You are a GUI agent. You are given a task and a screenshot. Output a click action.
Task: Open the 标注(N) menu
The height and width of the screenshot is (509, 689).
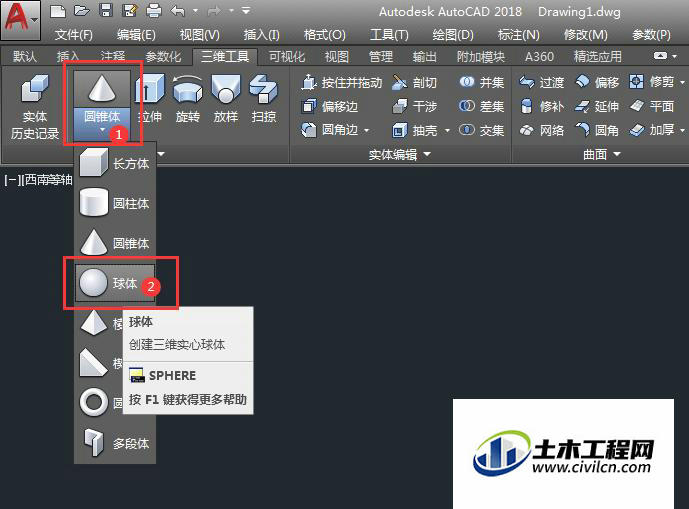519,35
